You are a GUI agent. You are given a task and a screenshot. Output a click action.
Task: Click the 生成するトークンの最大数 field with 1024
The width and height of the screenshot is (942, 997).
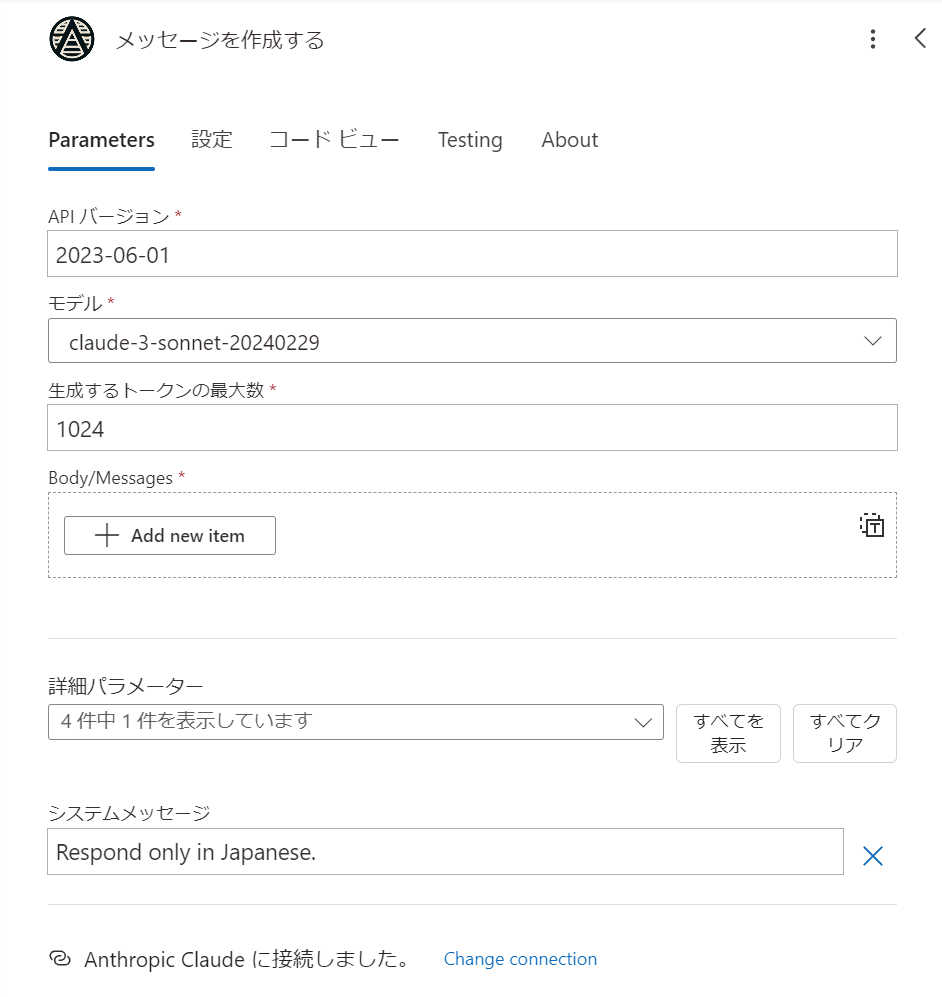click(472, 428)
